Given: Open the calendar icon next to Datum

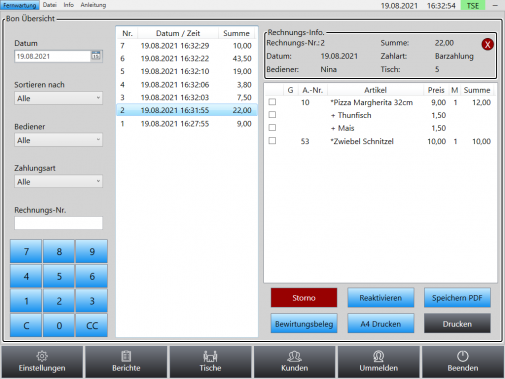Looking at the screenshot, I should click(96, 56).
